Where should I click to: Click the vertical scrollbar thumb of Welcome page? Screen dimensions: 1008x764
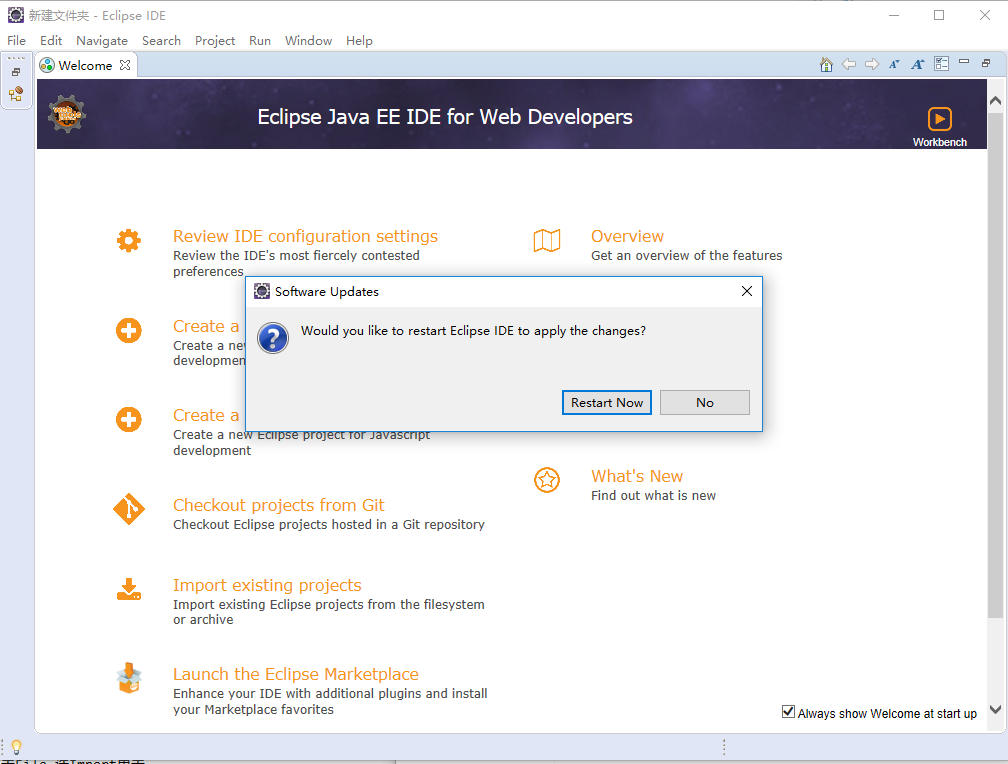point(995,364)
